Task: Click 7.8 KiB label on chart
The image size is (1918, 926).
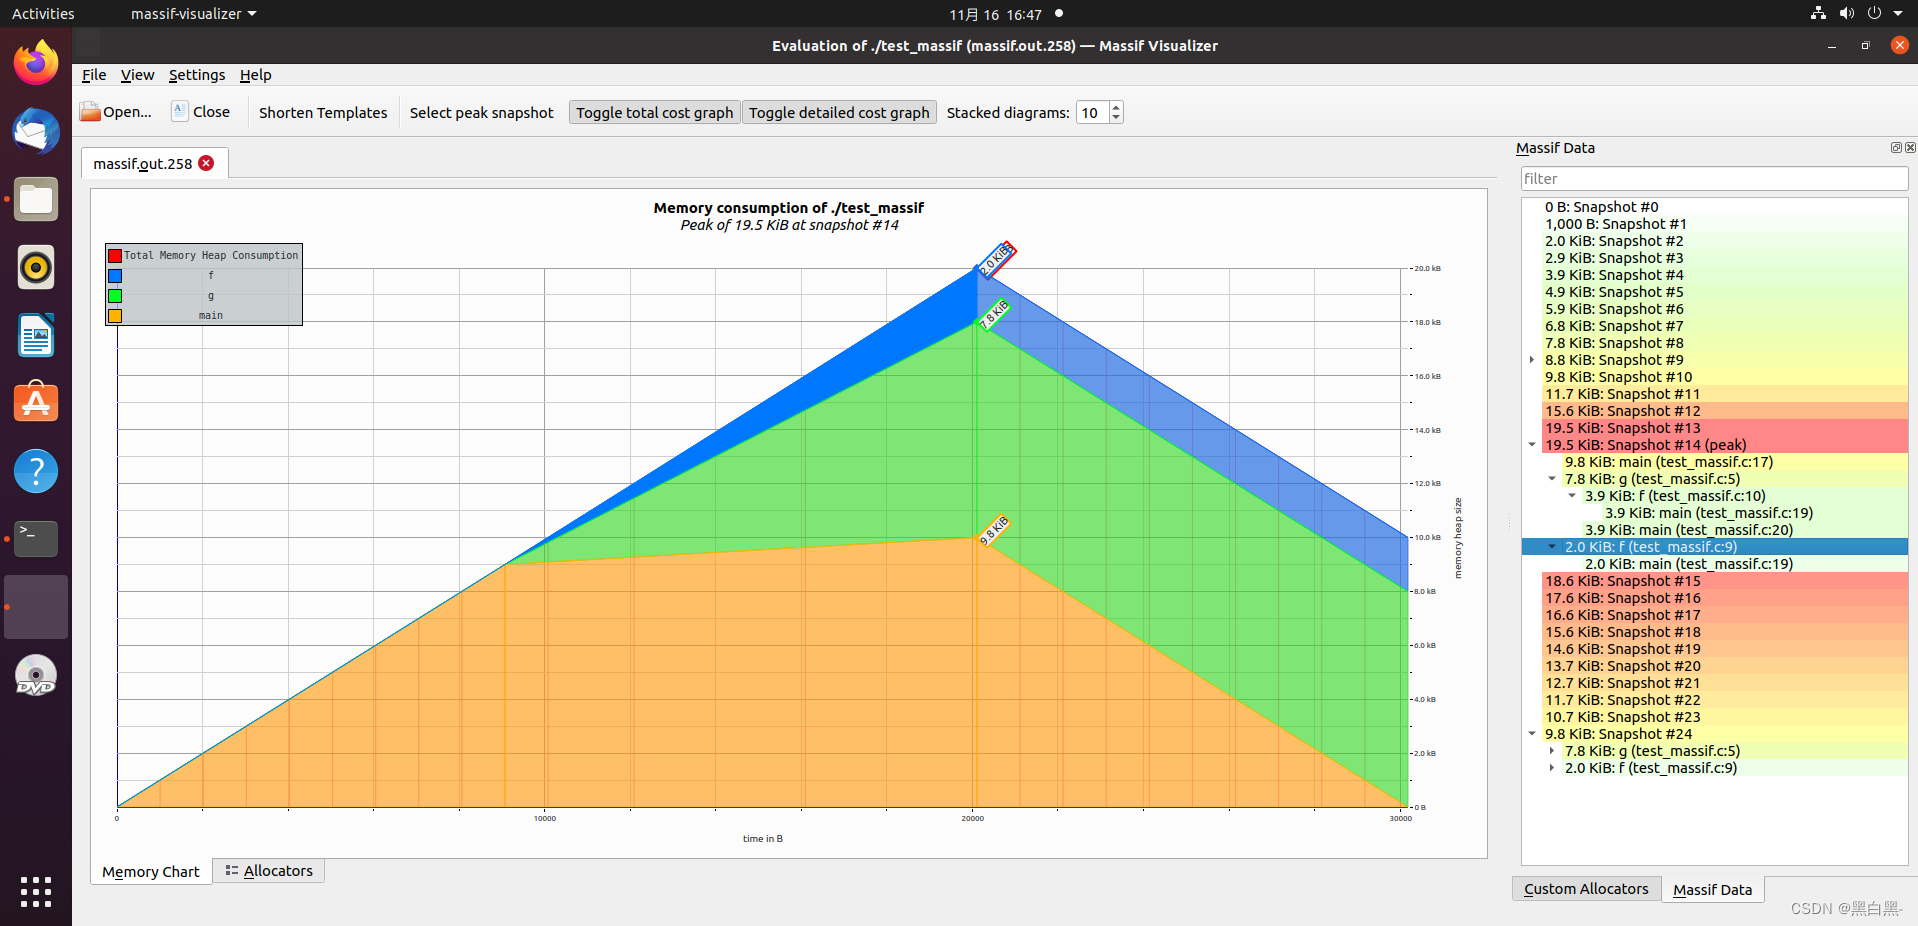Action: click(x=994, y=314)
